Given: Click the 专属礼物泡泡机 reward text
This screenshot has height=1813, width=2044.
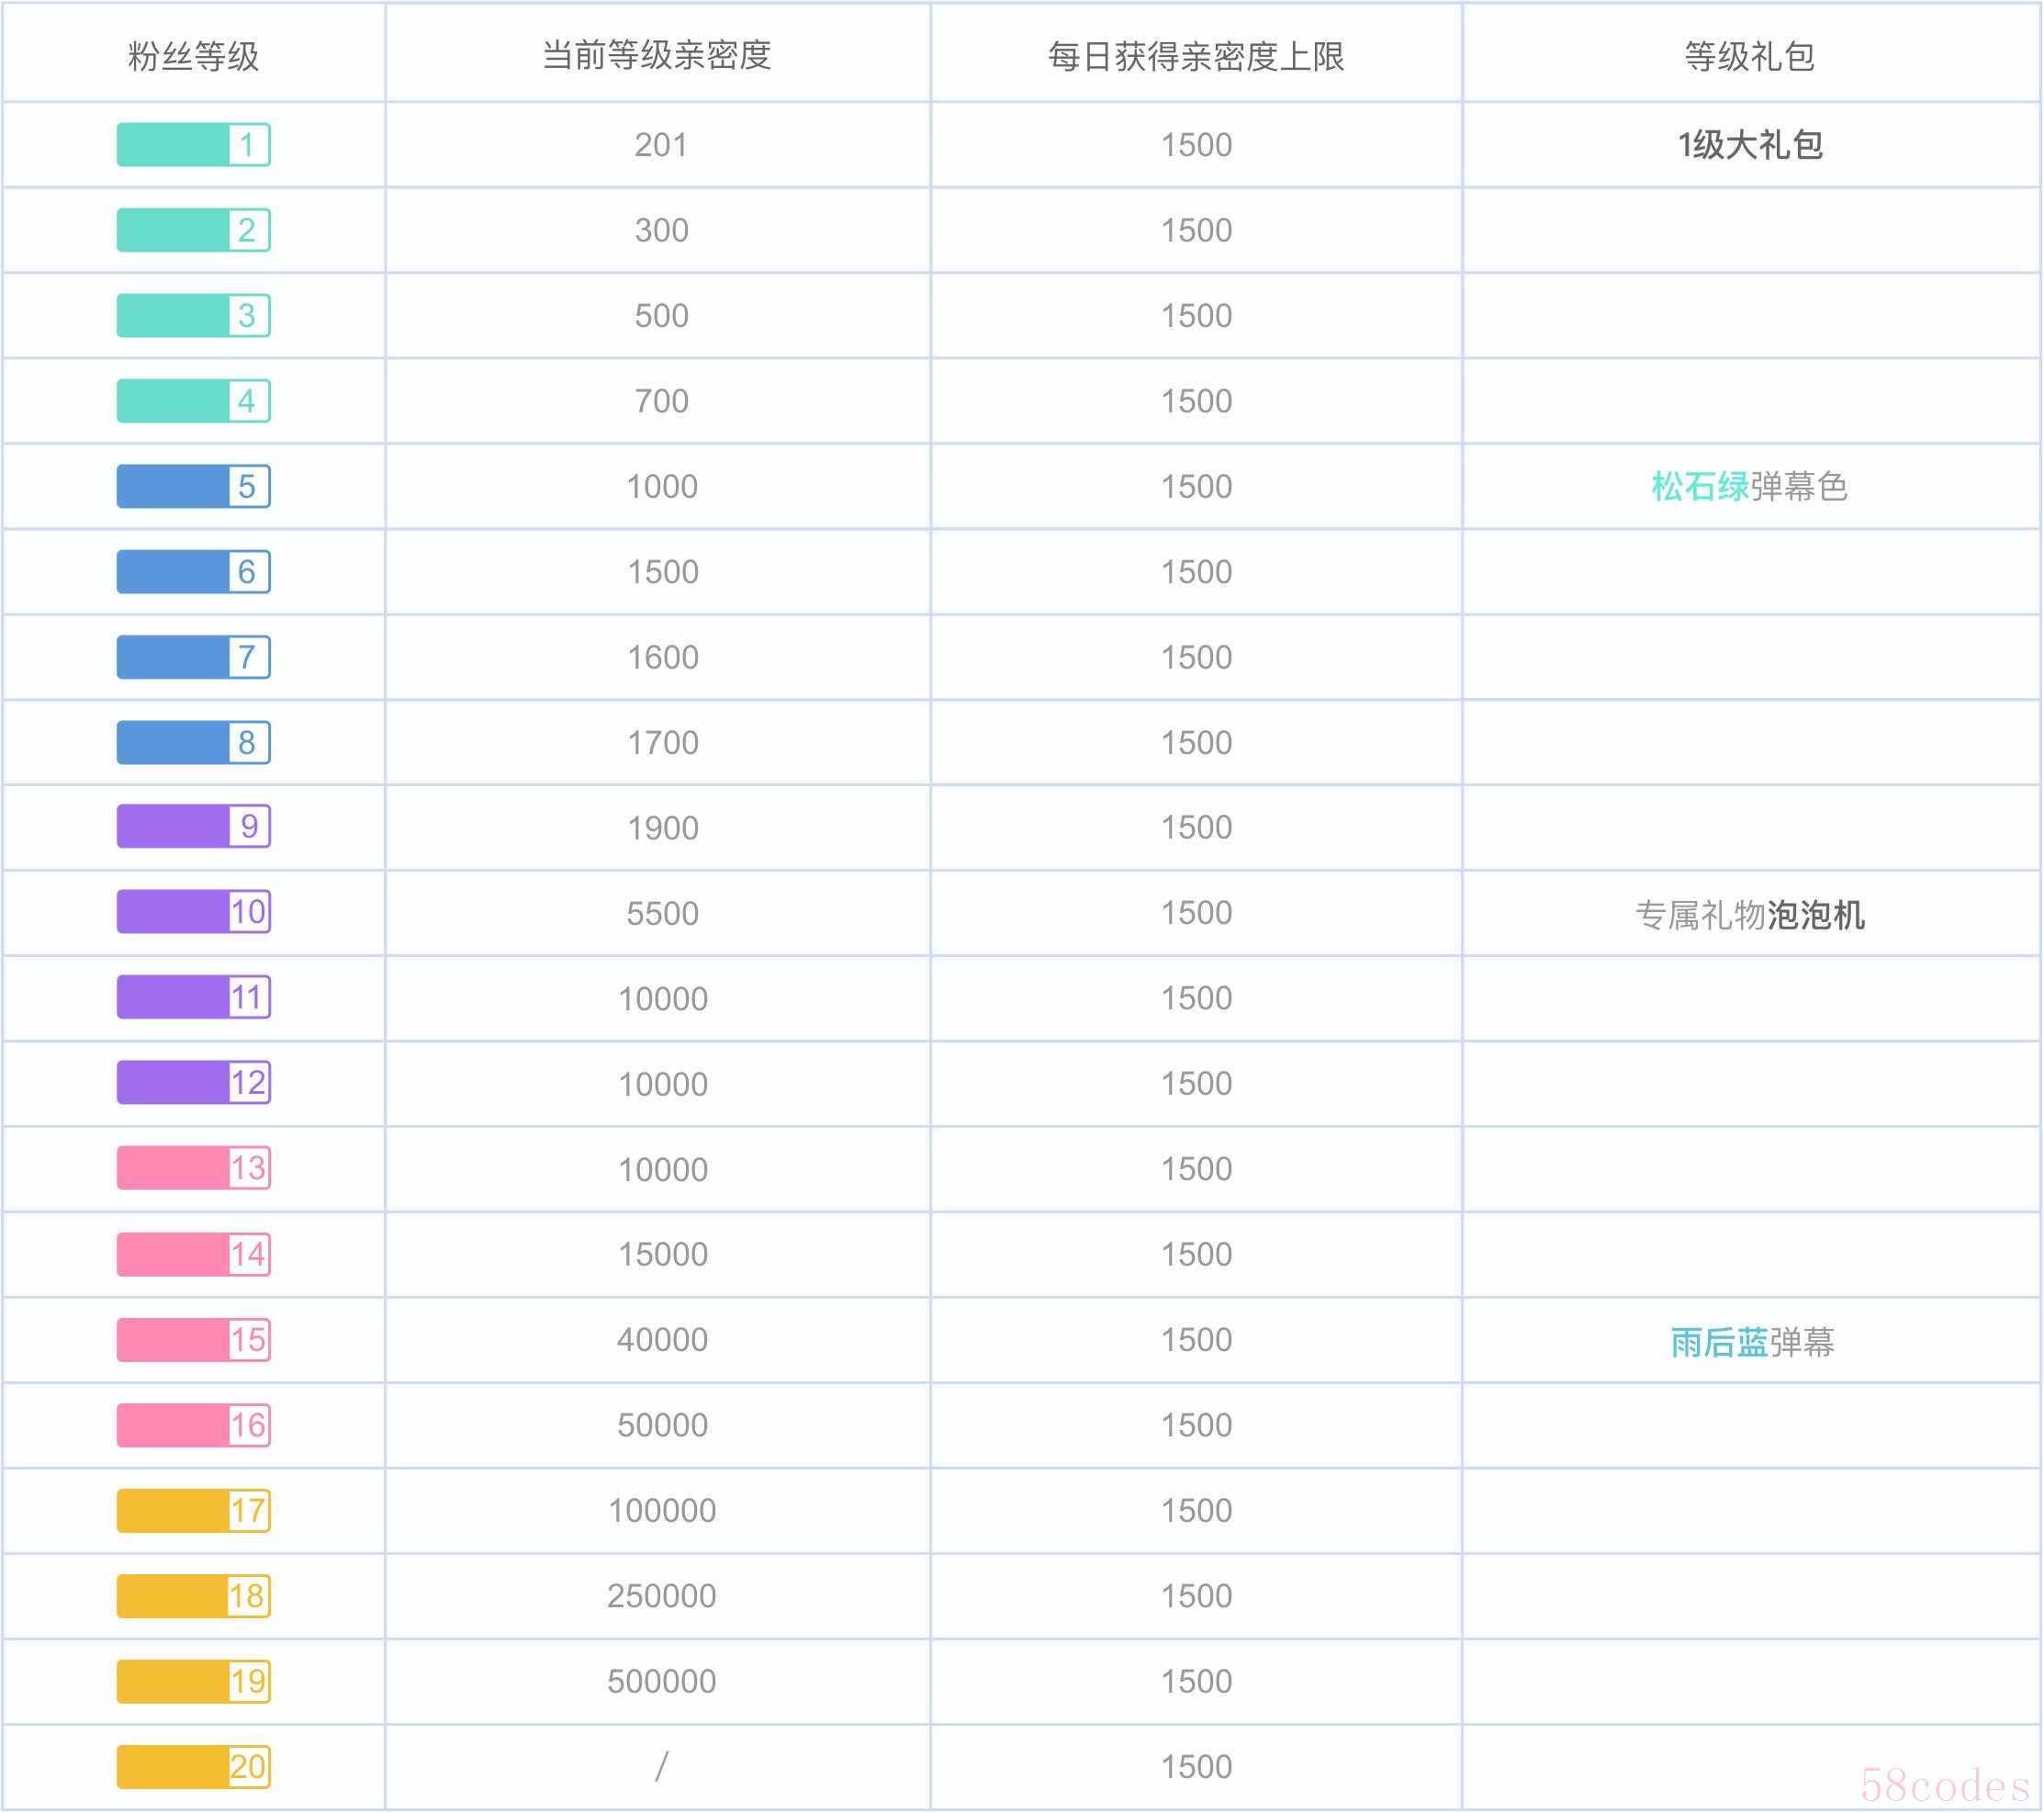Looking at the screenshot, I should tap(1749, 914).
